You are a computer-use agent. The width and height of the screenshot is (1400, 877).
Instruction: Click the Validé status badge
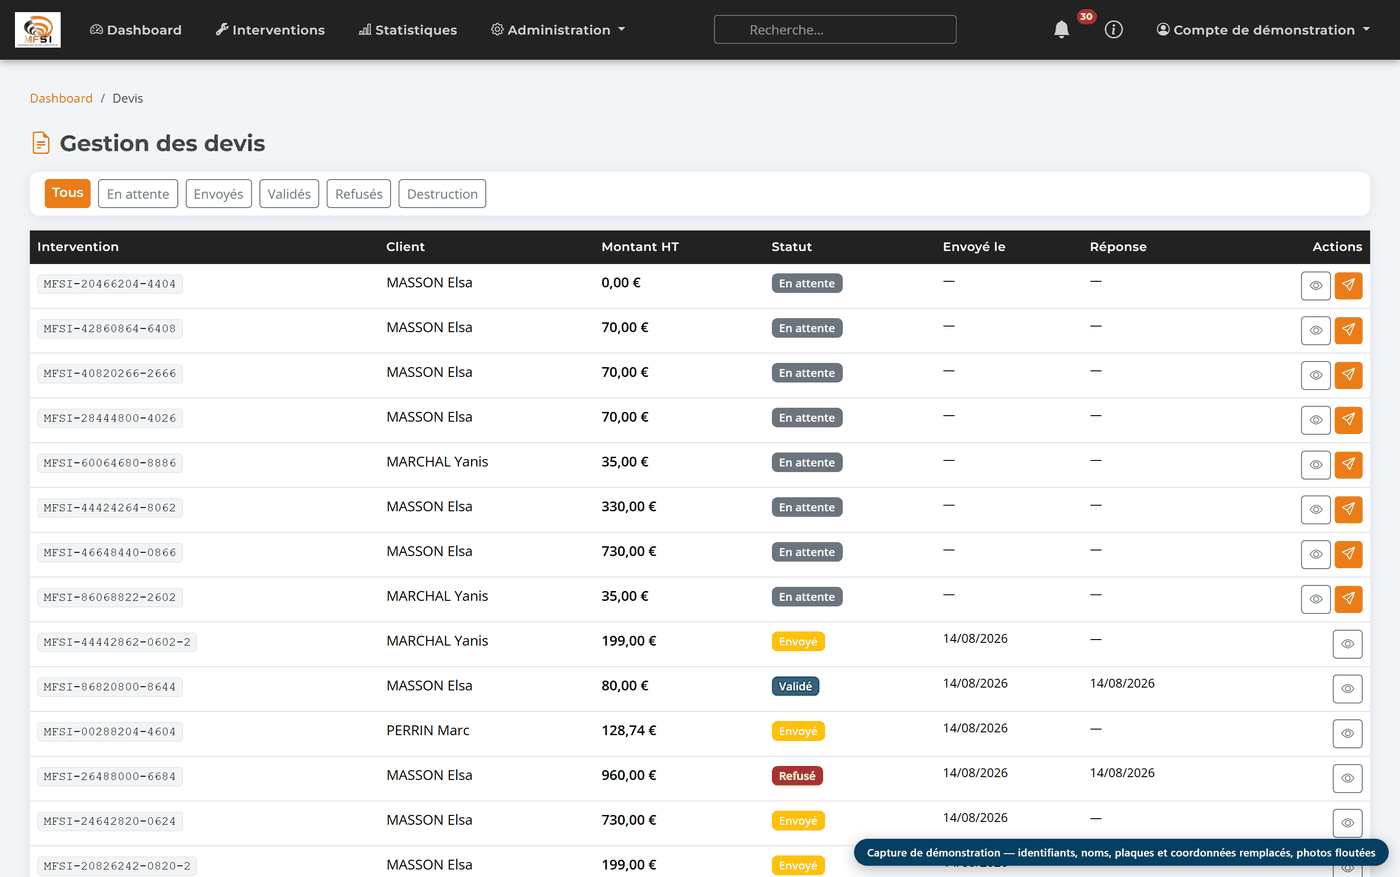click(x=796, y=687)
